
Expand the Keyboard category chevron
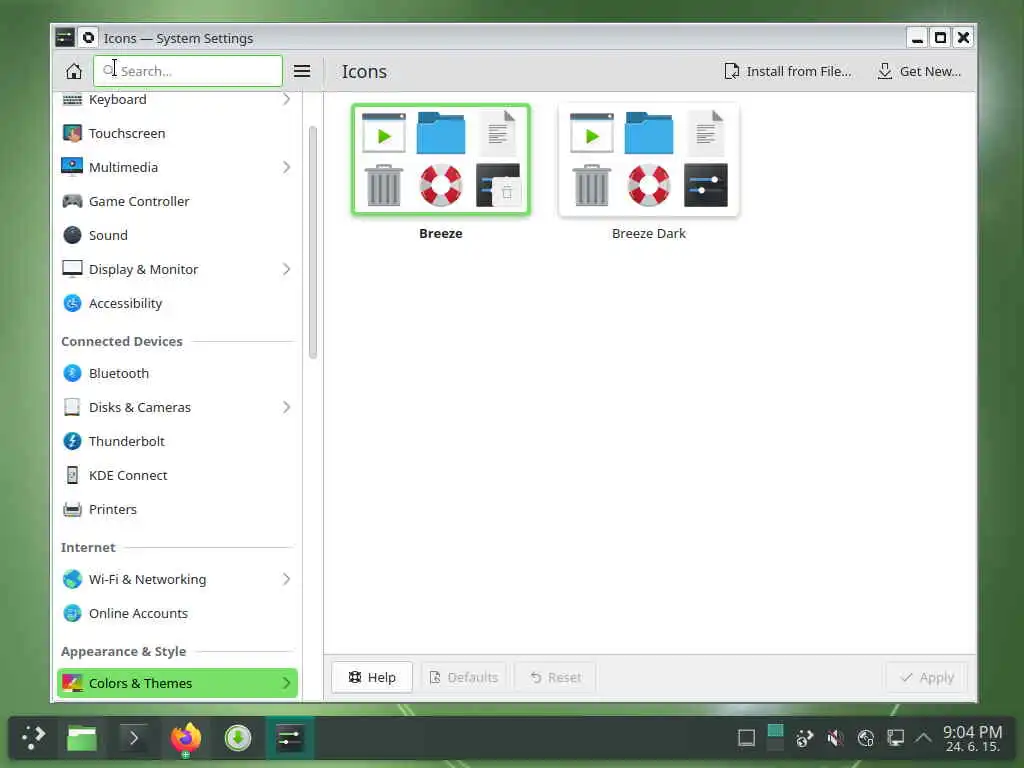point(286,99)
